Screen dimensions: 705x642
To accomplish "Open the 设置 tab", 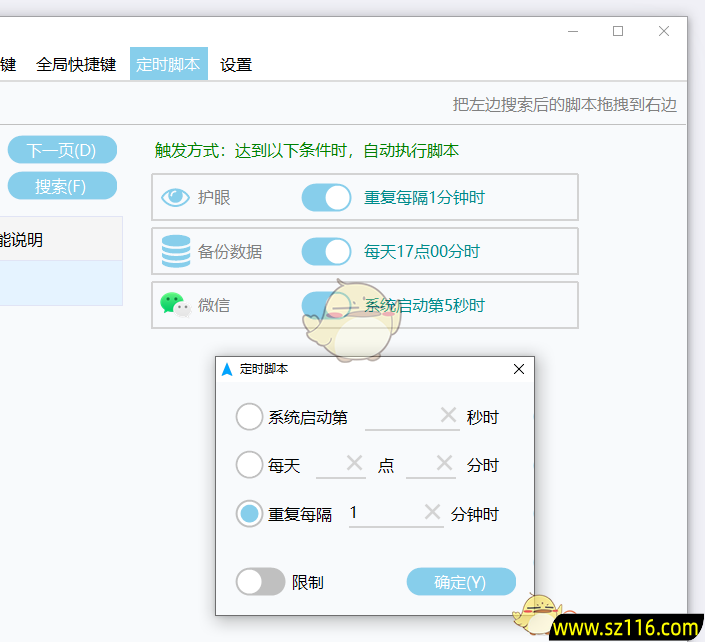I will [236, 65].
